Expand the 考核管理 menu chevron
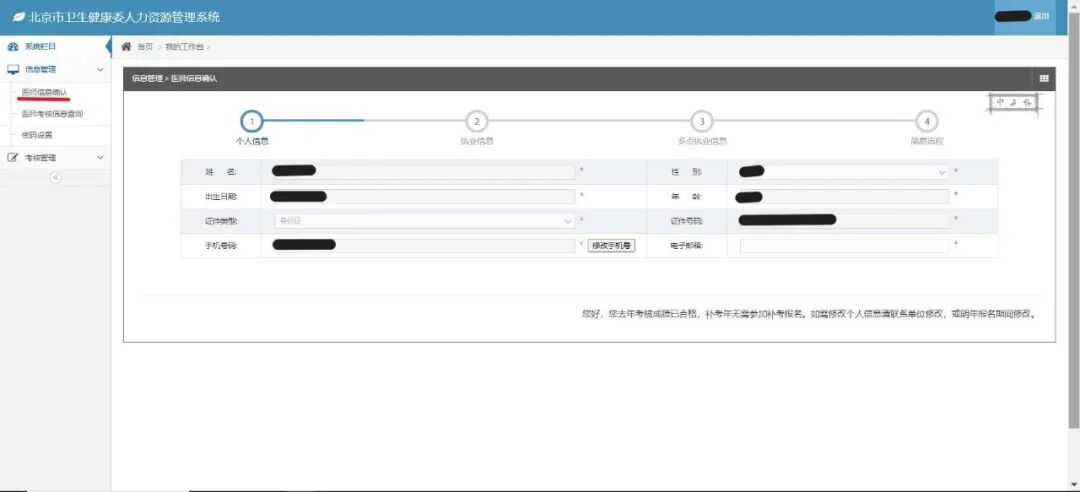This screenshot has height=492, width=1080. (x=101, y=158)
